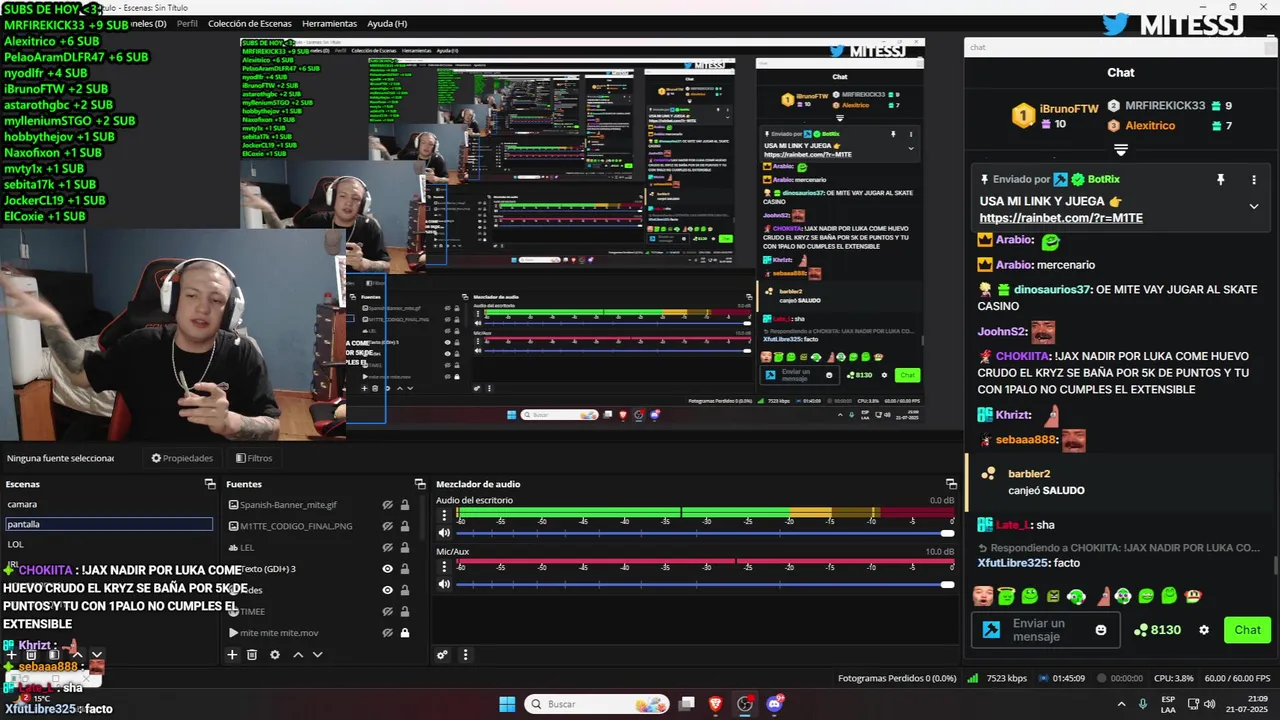Move scene down using Escenas down arrow
Image resolution: width=1280 pixels, height=720 pixels.
click(x=96, y=655)
